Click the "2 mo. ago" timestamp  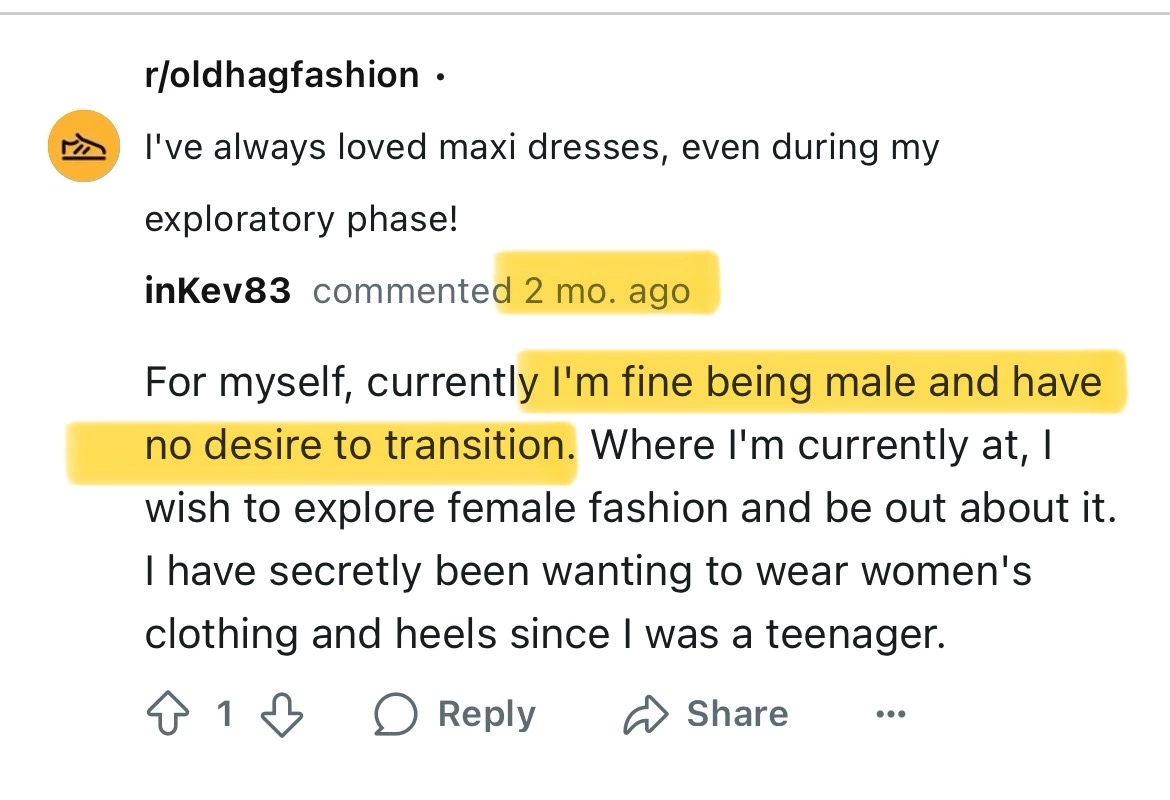[608, 291]
